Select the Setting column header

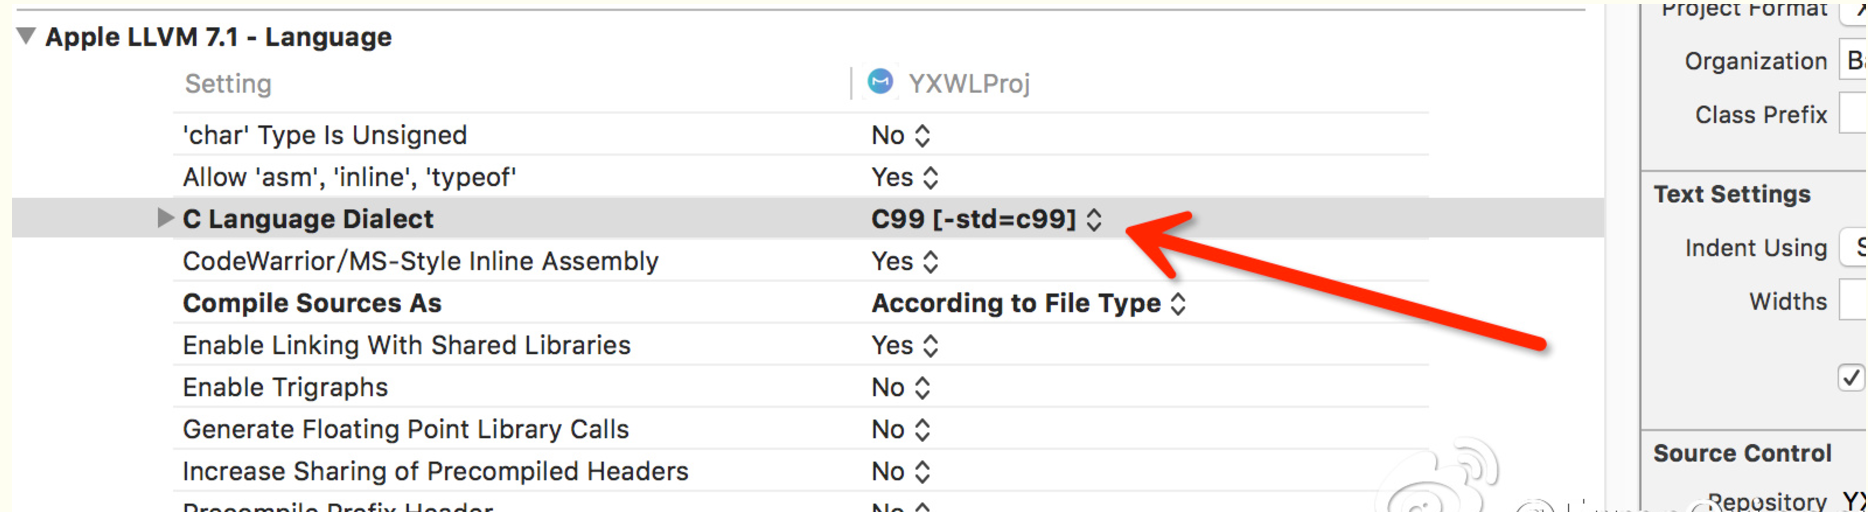tap(228, 84)
